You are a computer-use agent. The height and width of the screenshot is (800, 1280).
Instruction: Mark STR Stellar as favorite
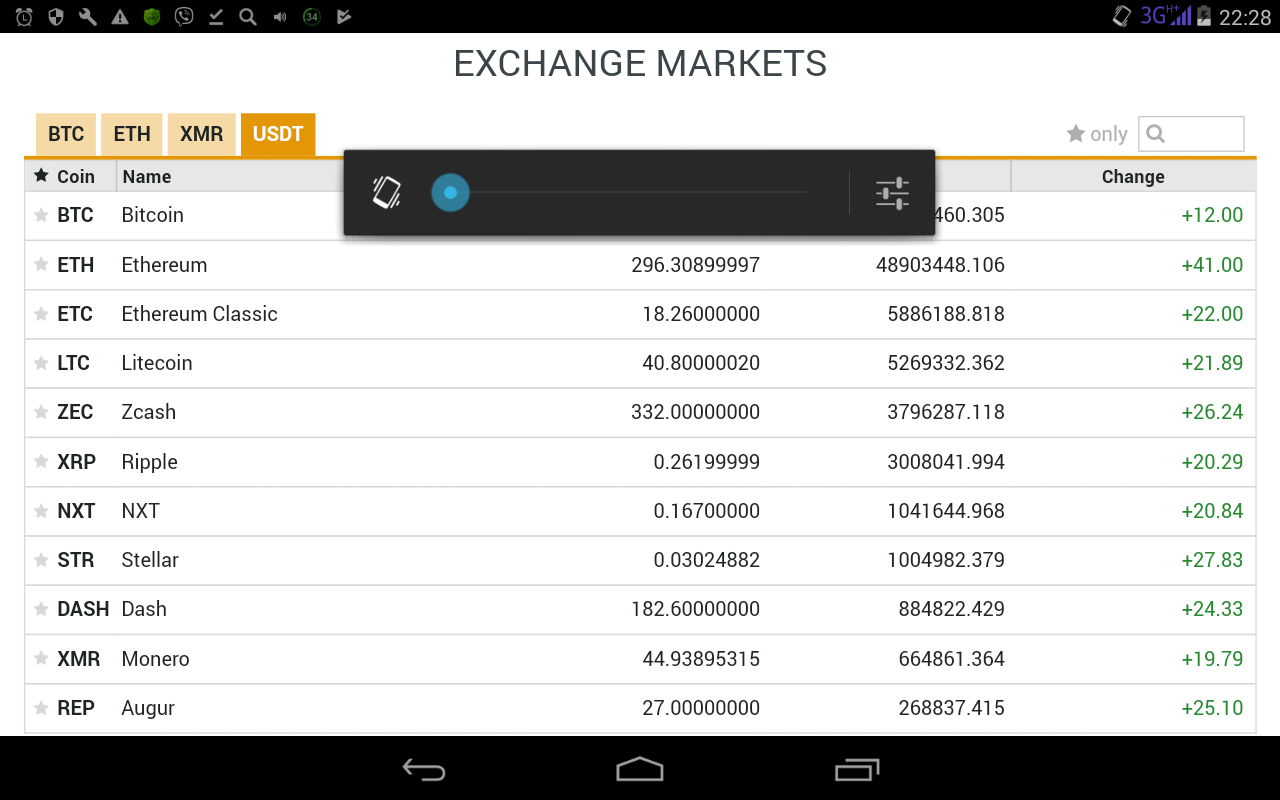coord(41,560)
